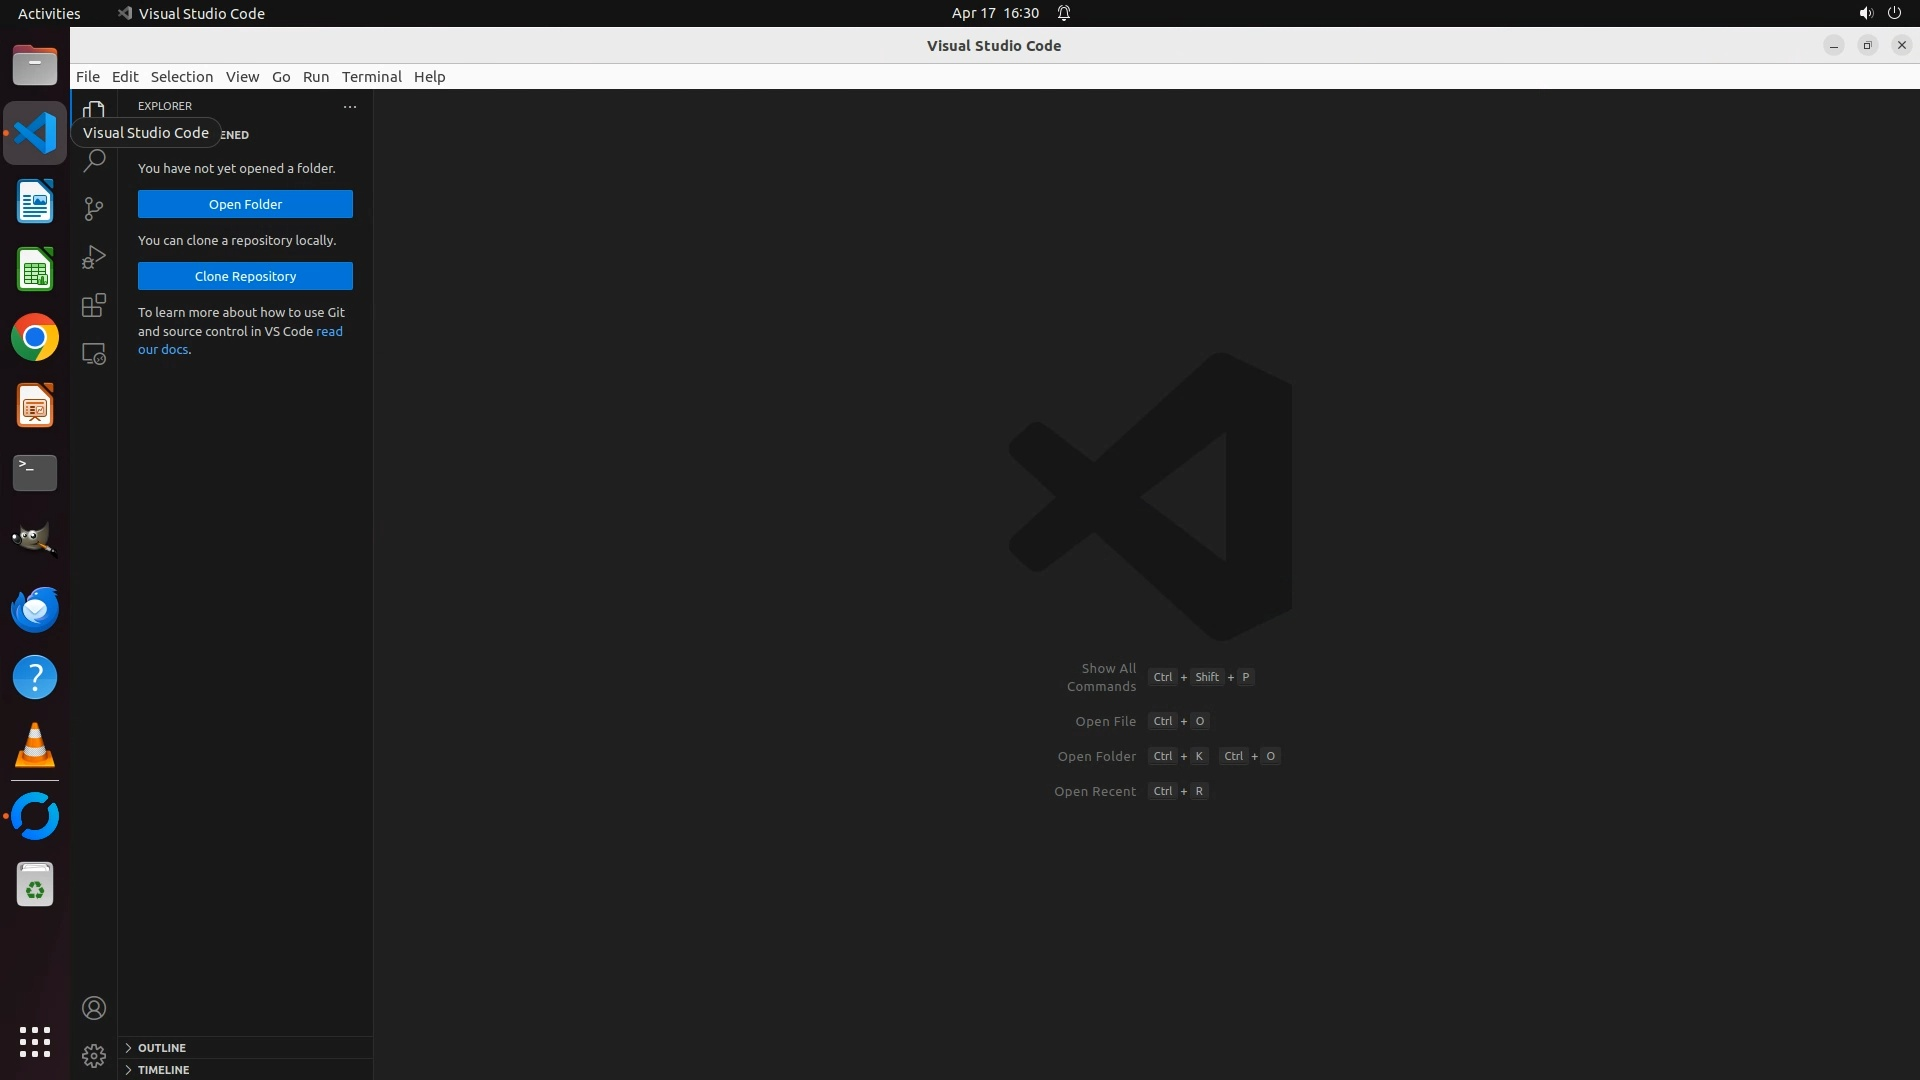Follow the read our docs link
The width and height of the screenshot is (1920, 1080).
pos(329,332)
